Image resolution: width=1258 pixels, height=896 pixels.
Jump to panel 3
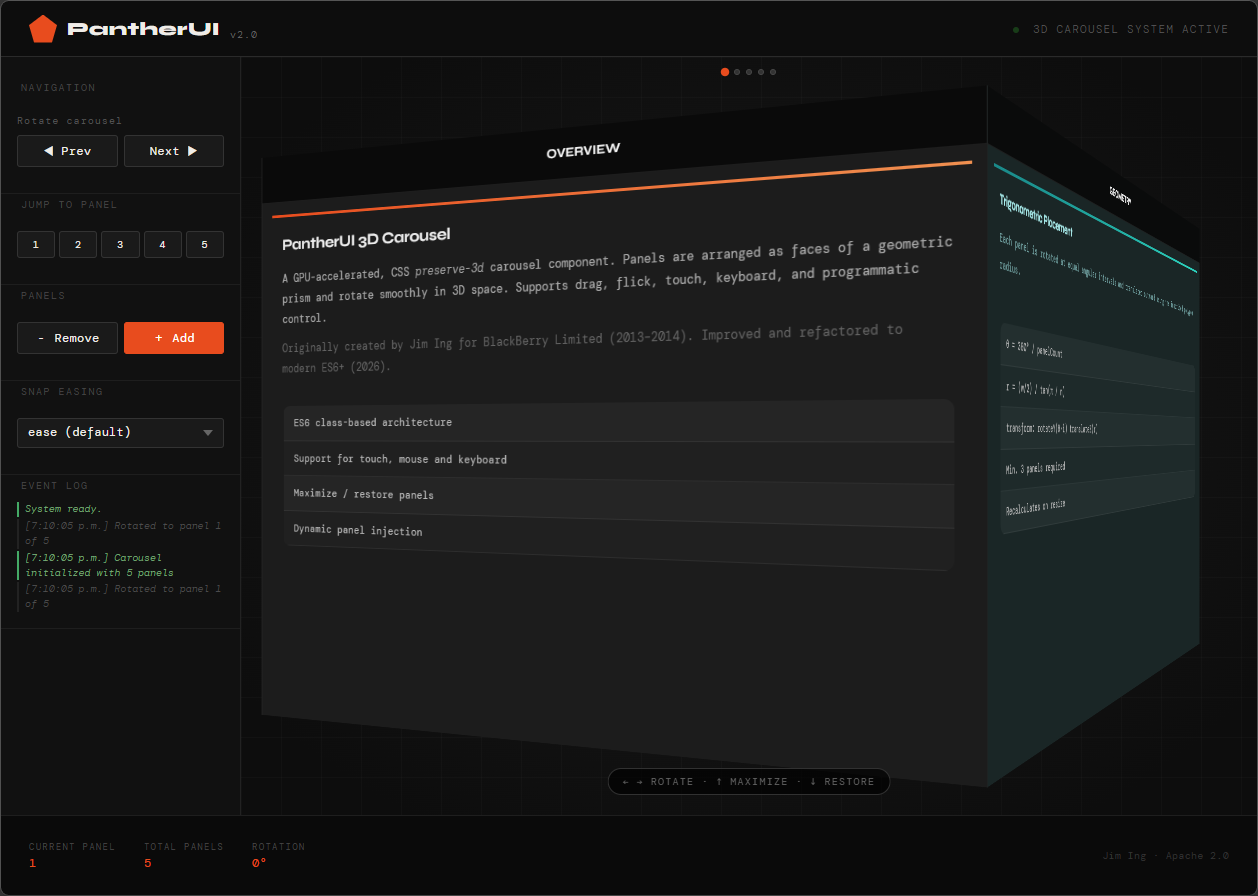[120, 244]
